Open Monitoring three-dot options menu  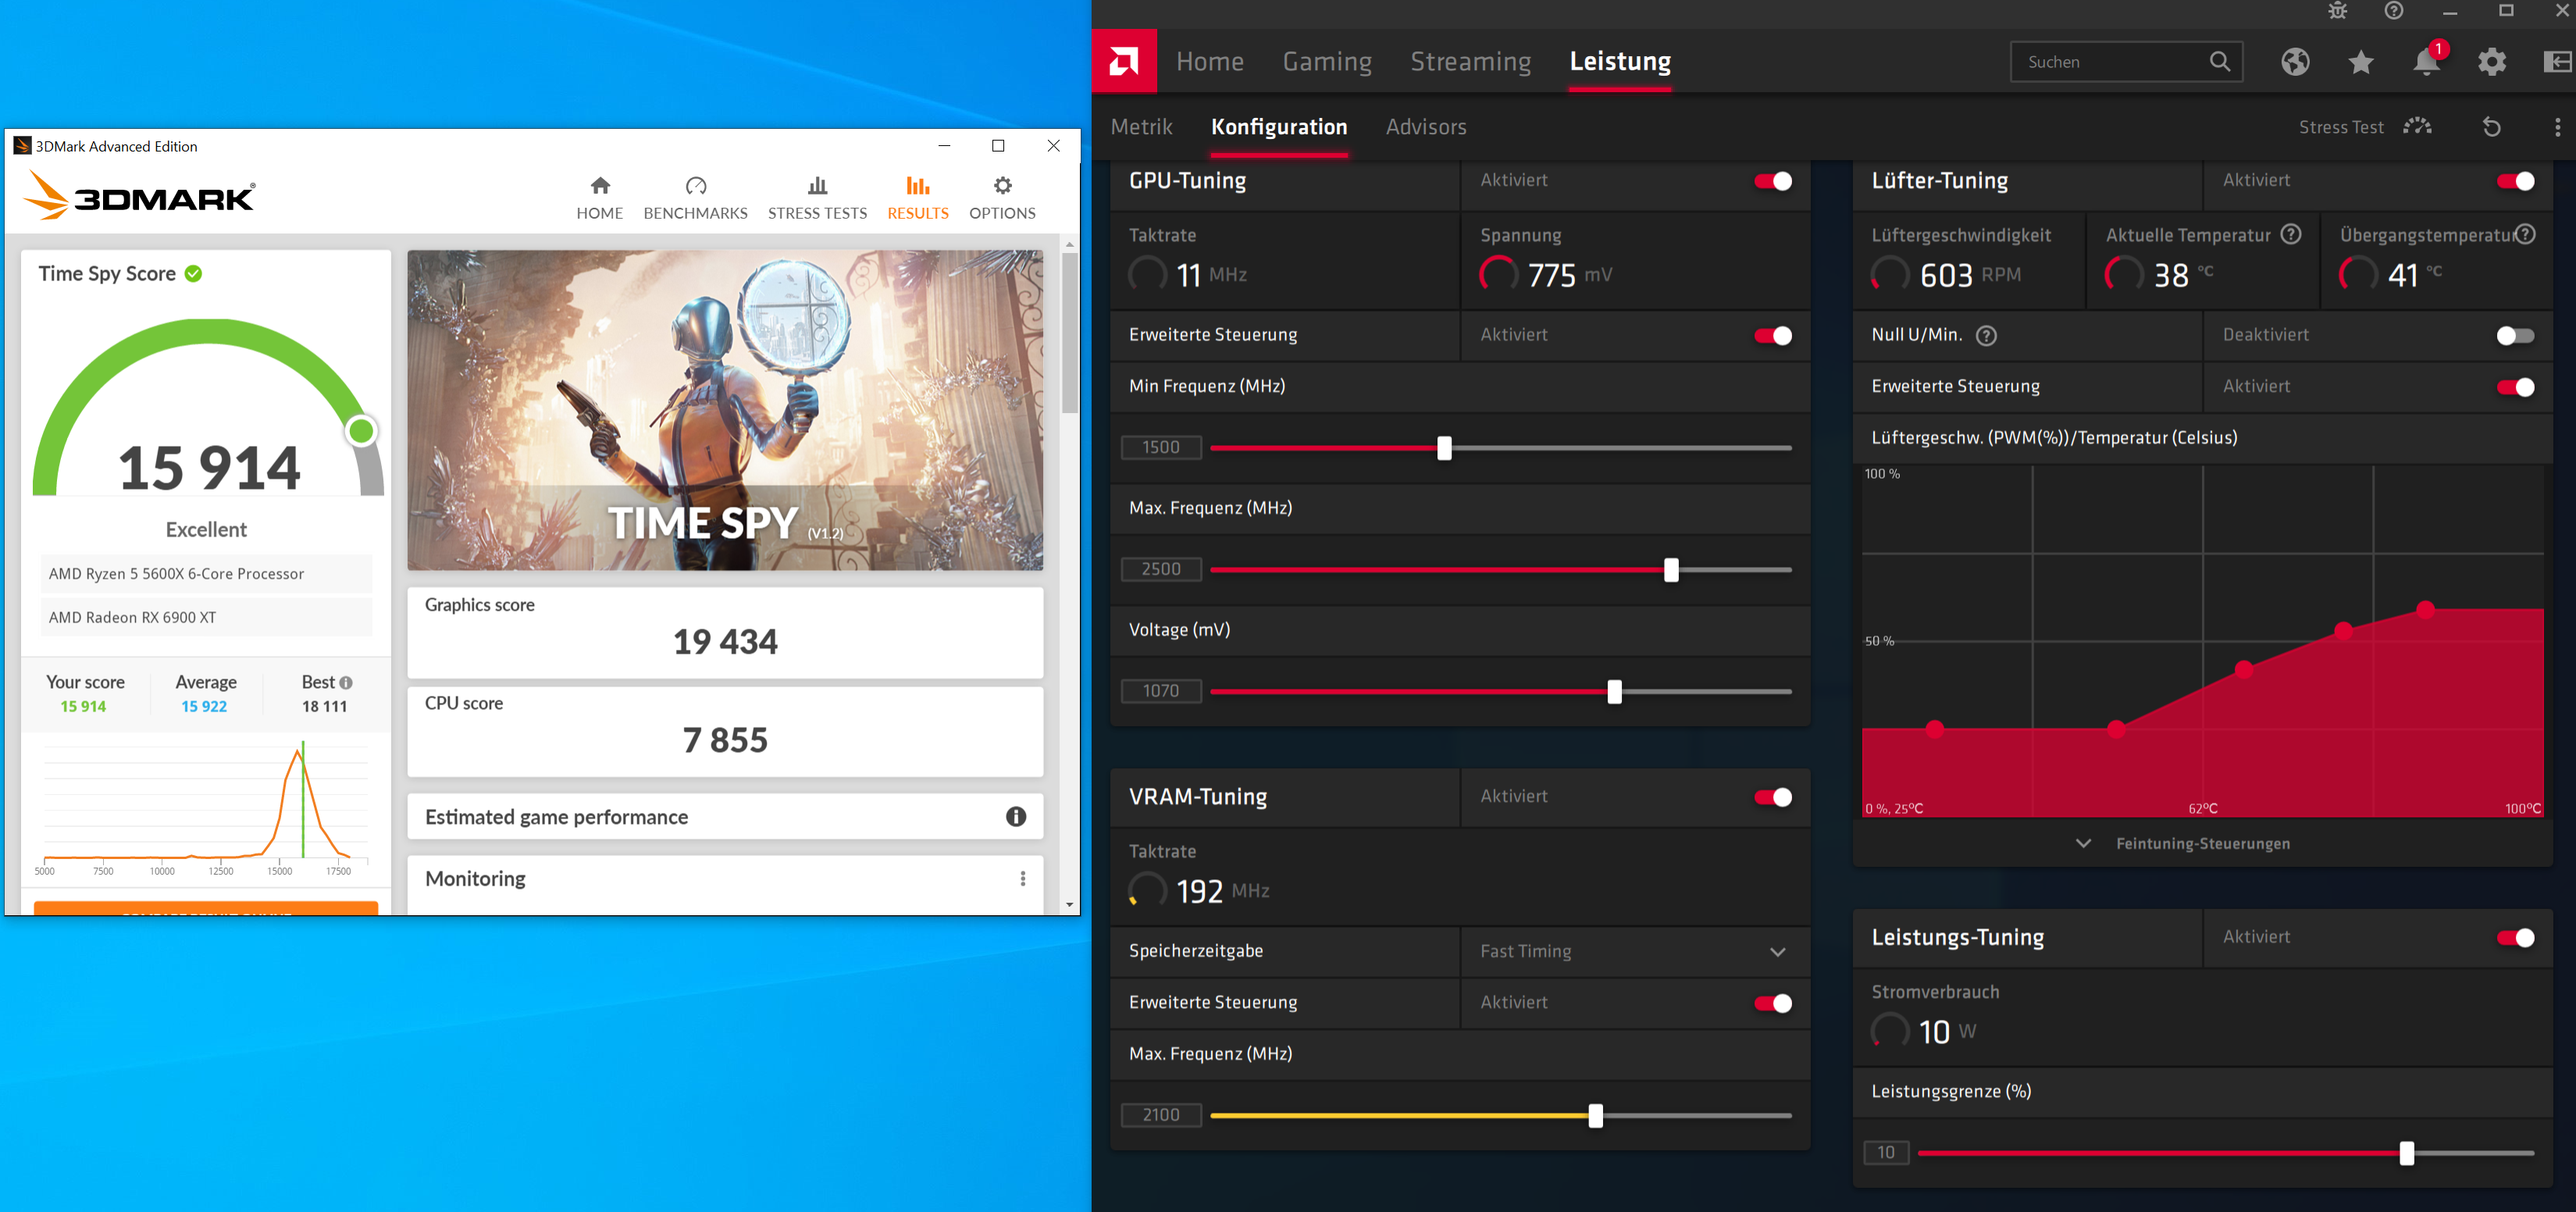point(1022,879)
